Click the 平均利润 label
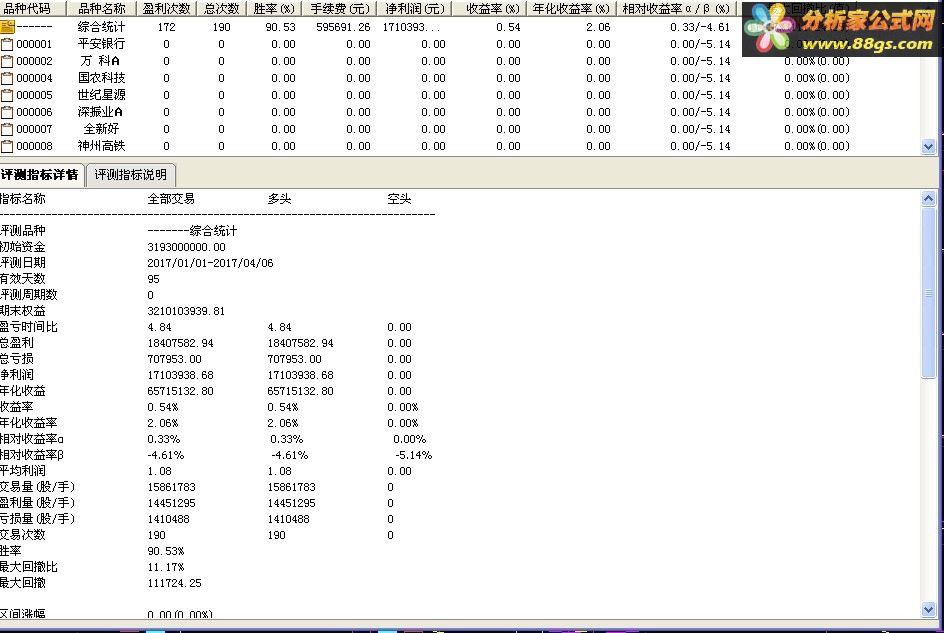The width and height of the screenshot is (944, 633). [23, 471]
